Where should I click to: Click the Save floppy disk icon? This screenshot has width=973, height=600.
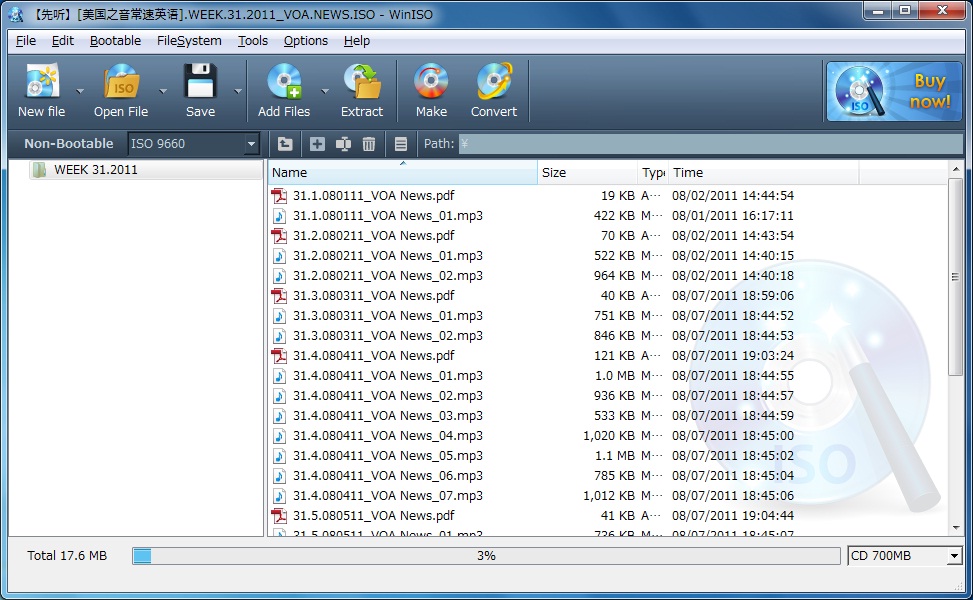click(x=200, y=81)
